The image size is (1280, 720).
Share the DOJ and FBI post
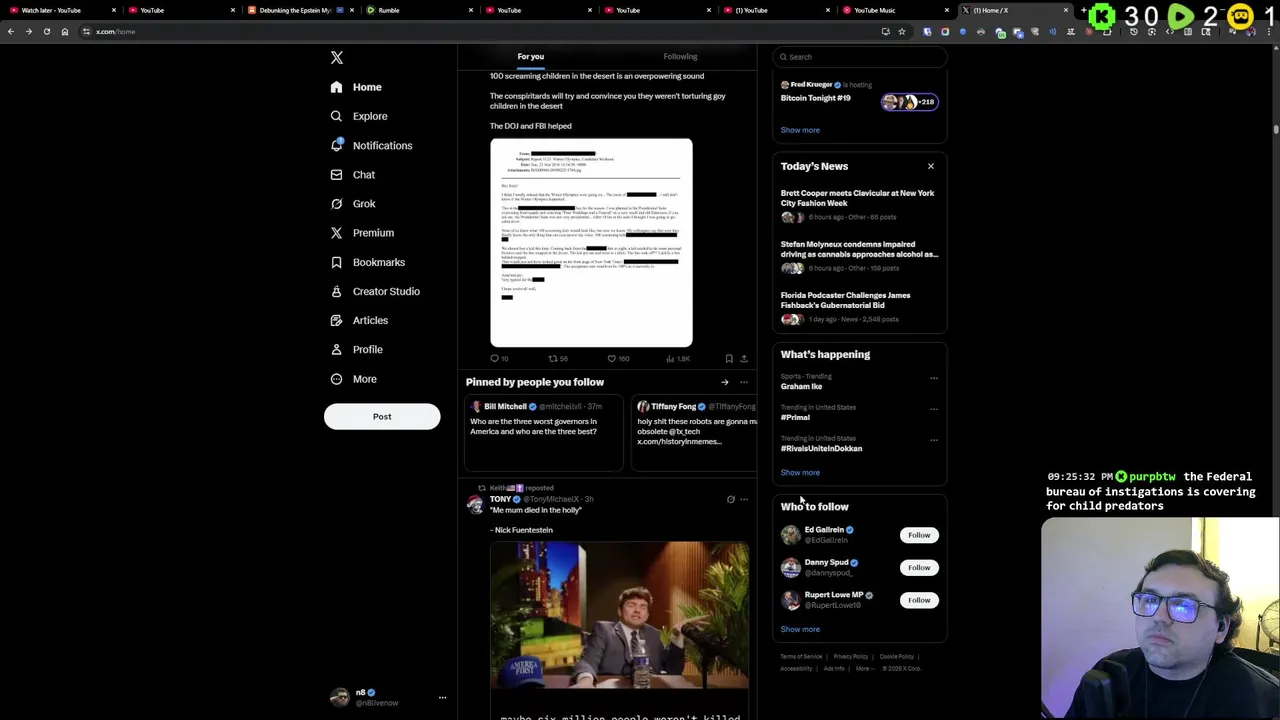click(743, 358)
